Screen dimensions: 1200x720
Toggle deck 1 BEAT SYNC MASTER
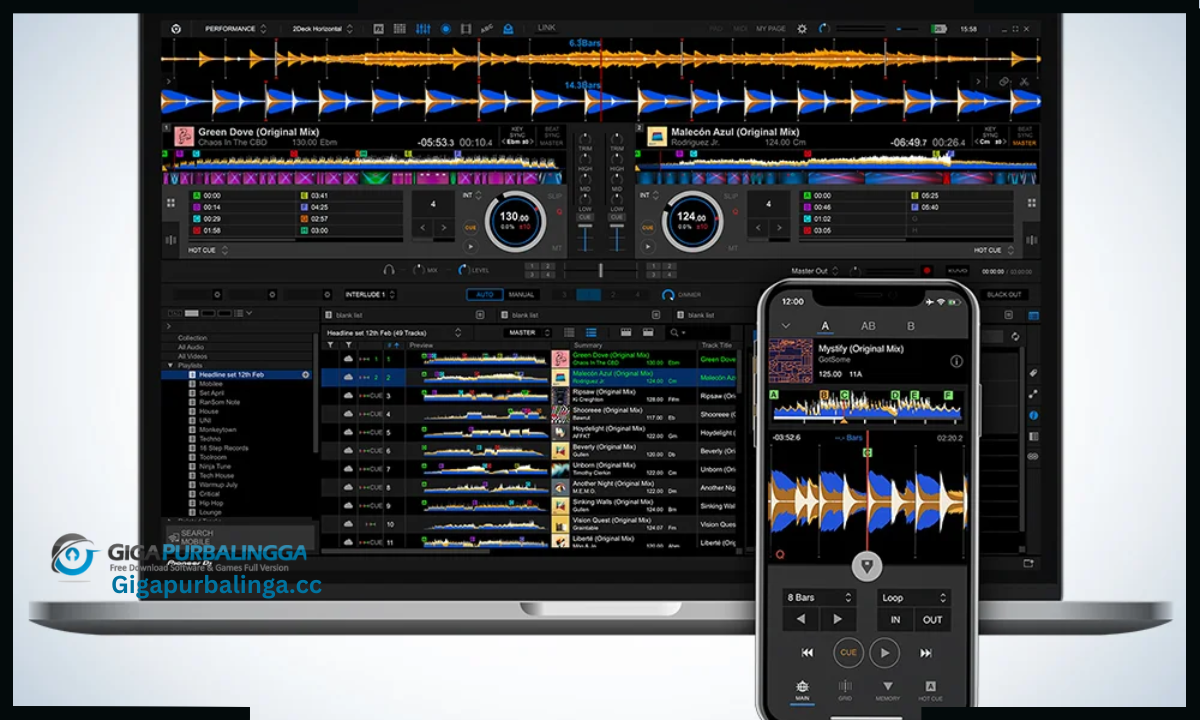[x=550, y=136]
